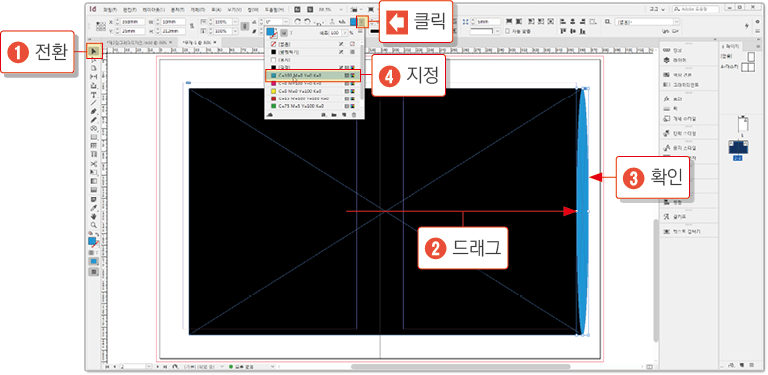Open the fill swatch arrow dropdown
The height and width of the screenshot is (375, 768).
(363, 22)
